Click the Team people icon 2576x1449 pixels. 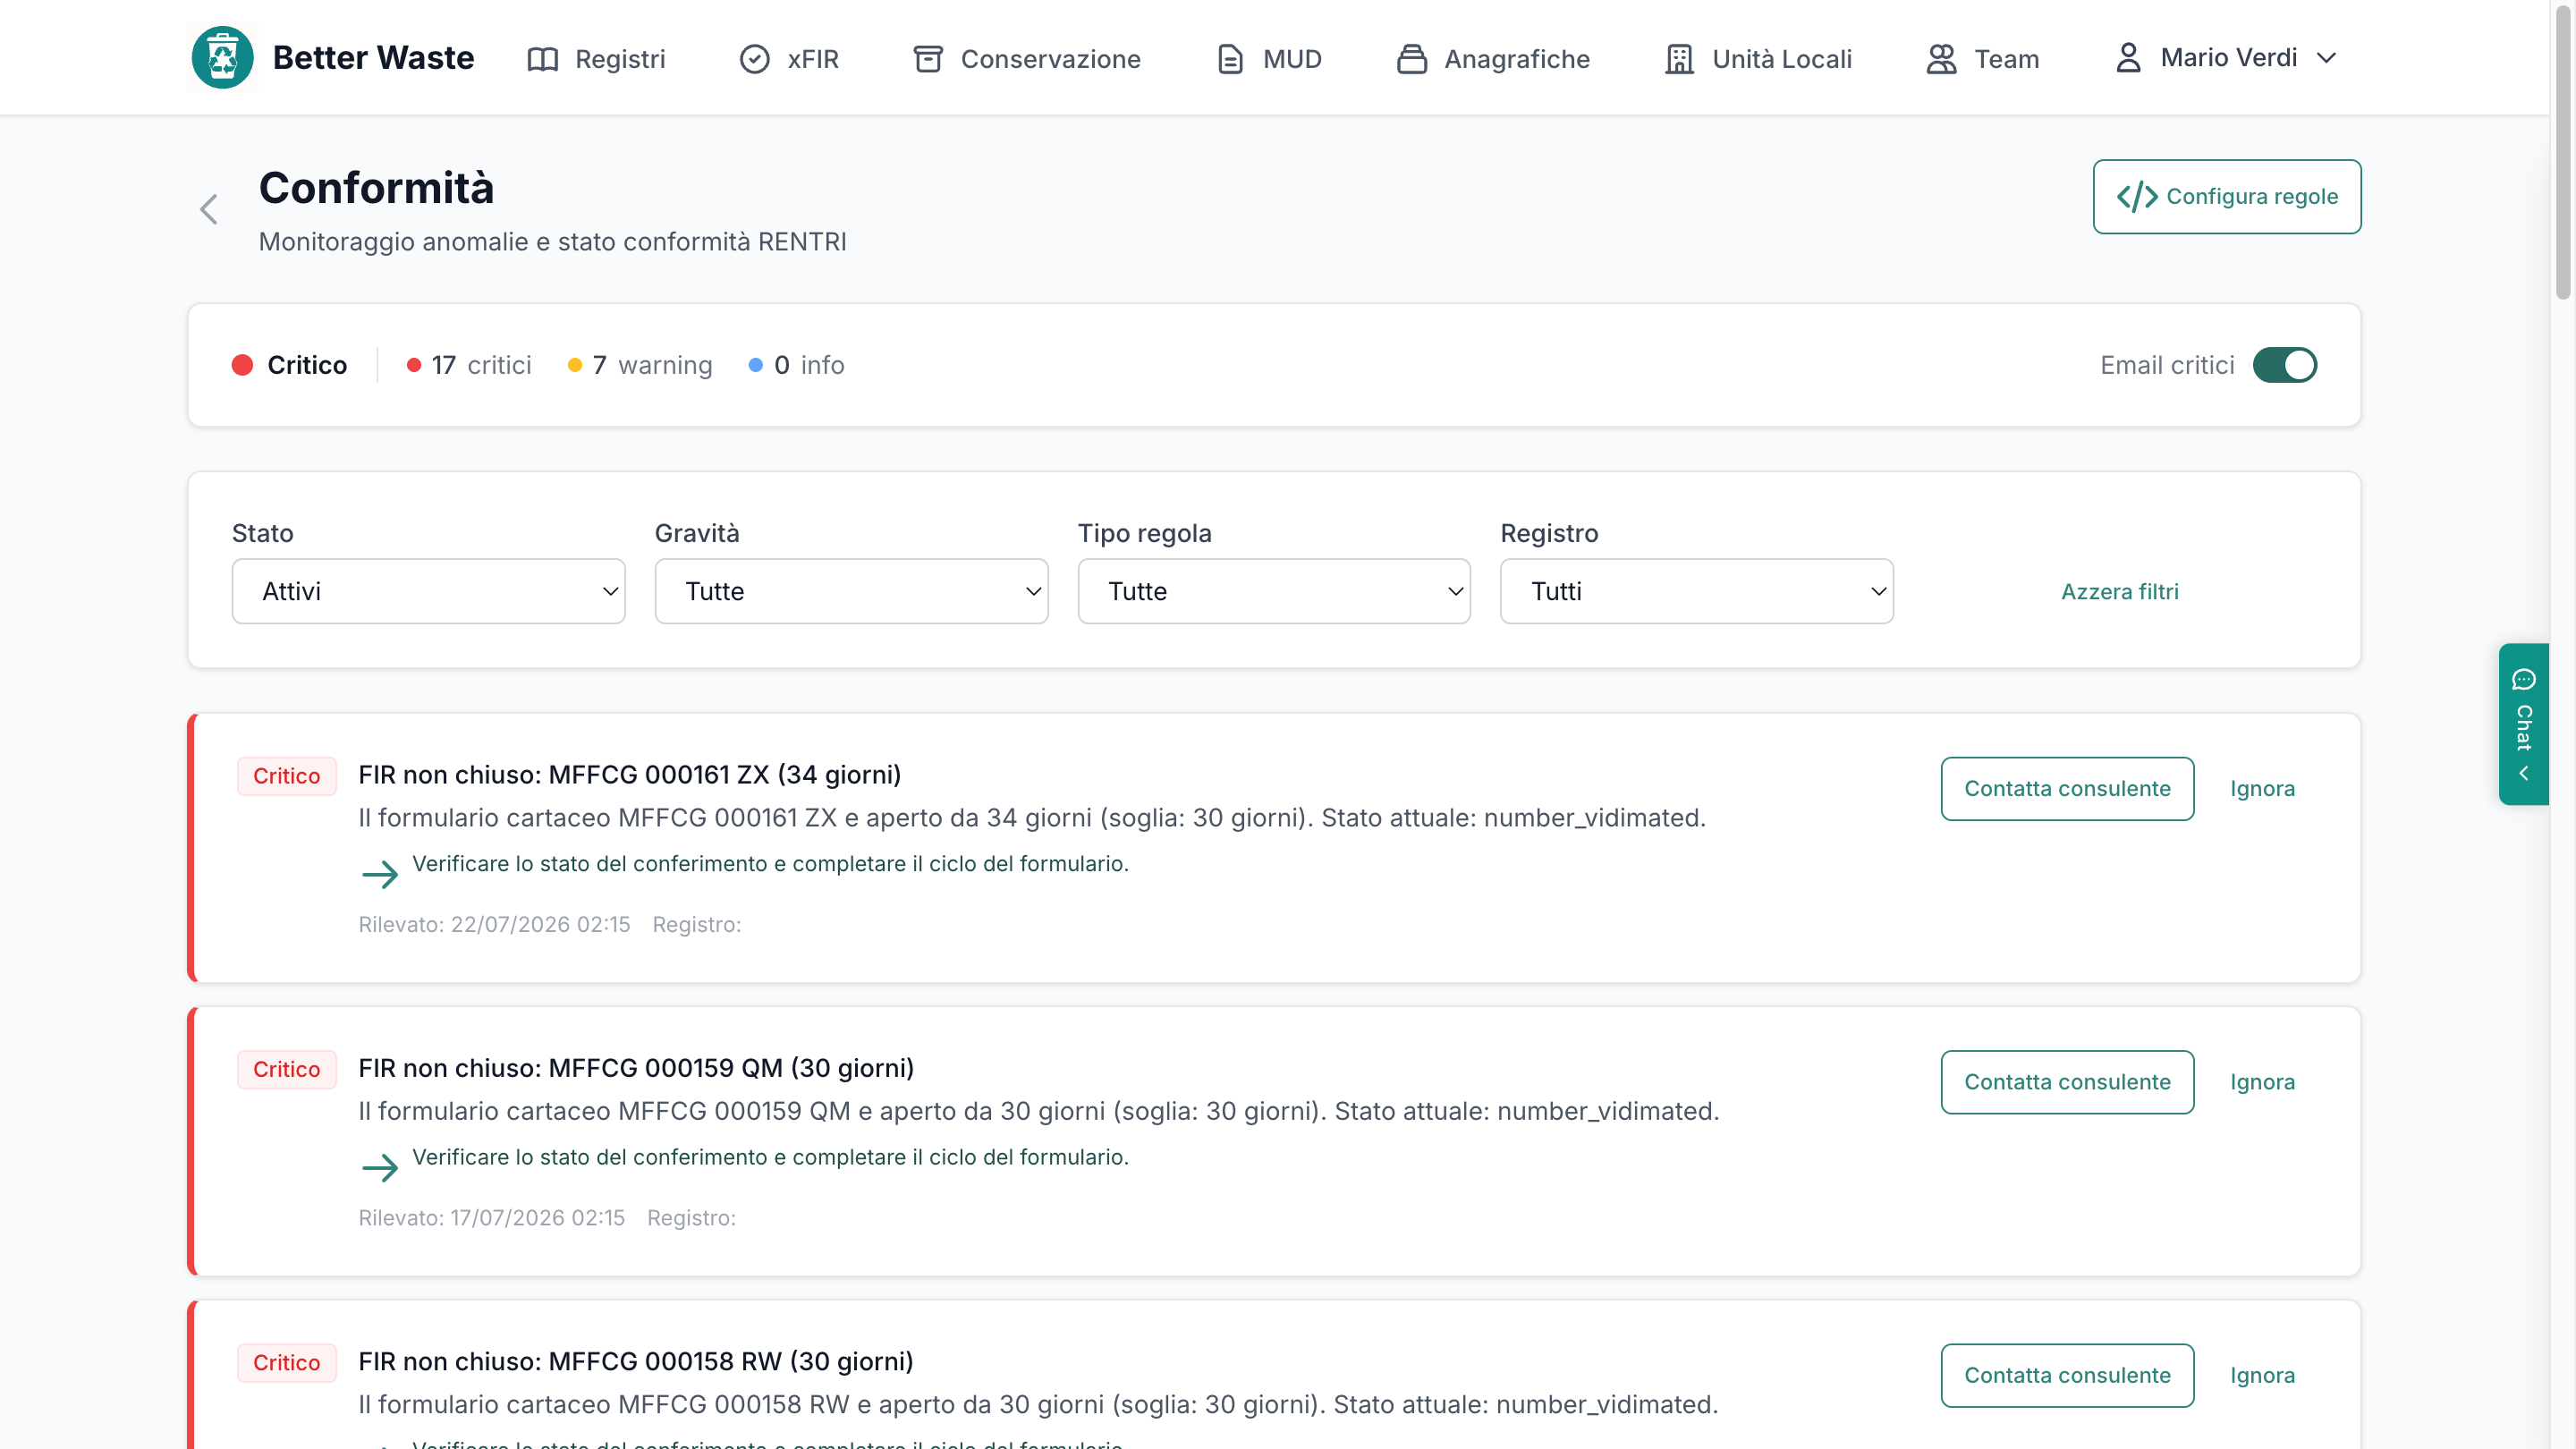click(1941, 59)
